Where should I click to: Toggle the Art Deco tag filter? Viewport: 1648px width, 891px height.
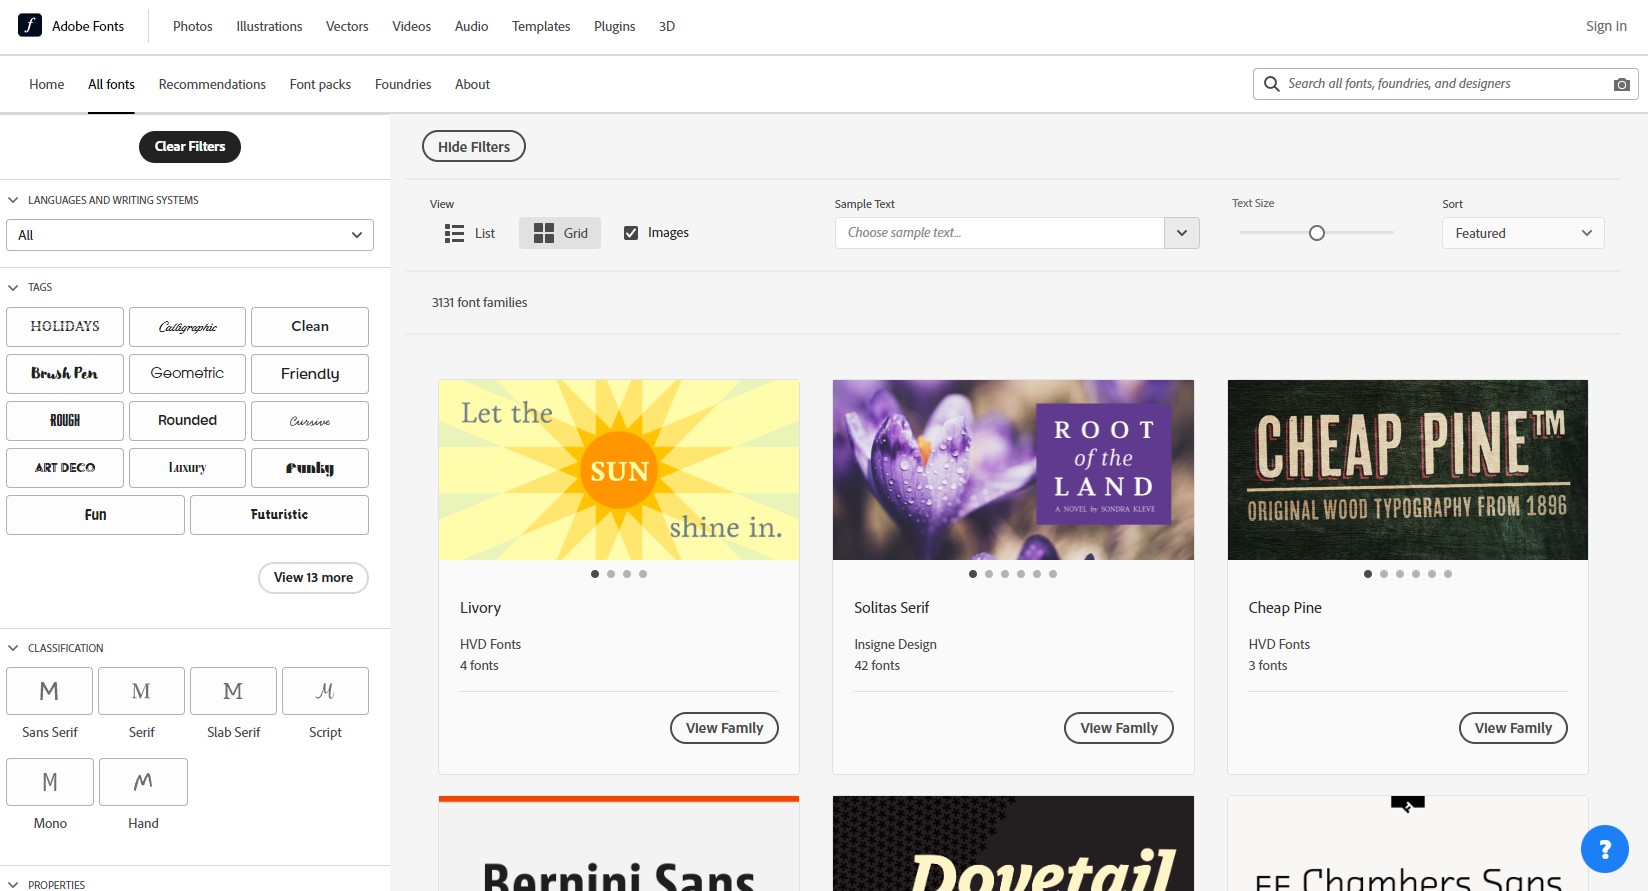click(65, 468)
